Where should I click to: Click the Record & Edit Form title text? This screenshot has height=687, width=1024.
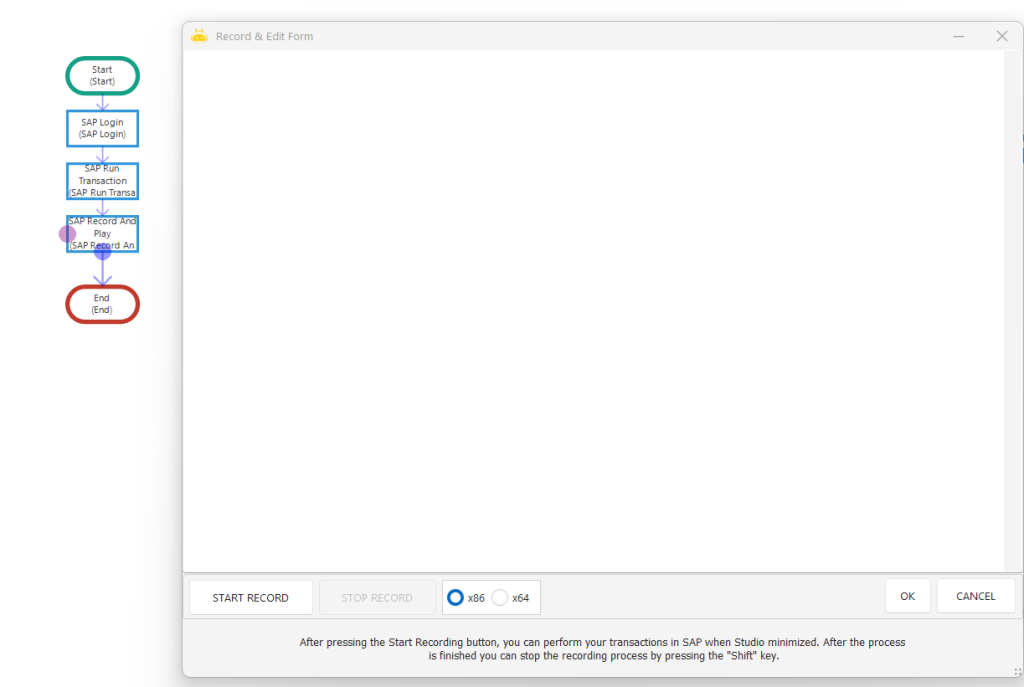264,36
